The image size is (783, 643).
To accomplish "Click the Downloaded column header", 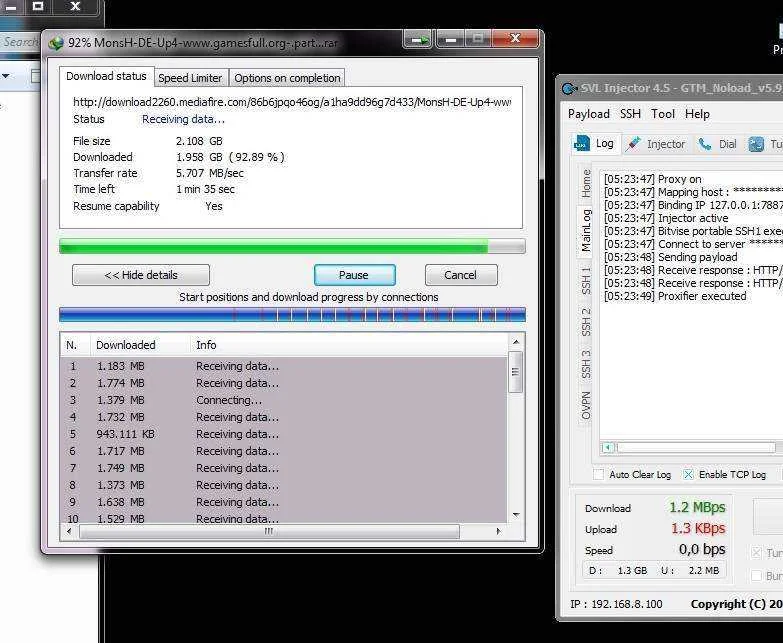I will point(140,345).
